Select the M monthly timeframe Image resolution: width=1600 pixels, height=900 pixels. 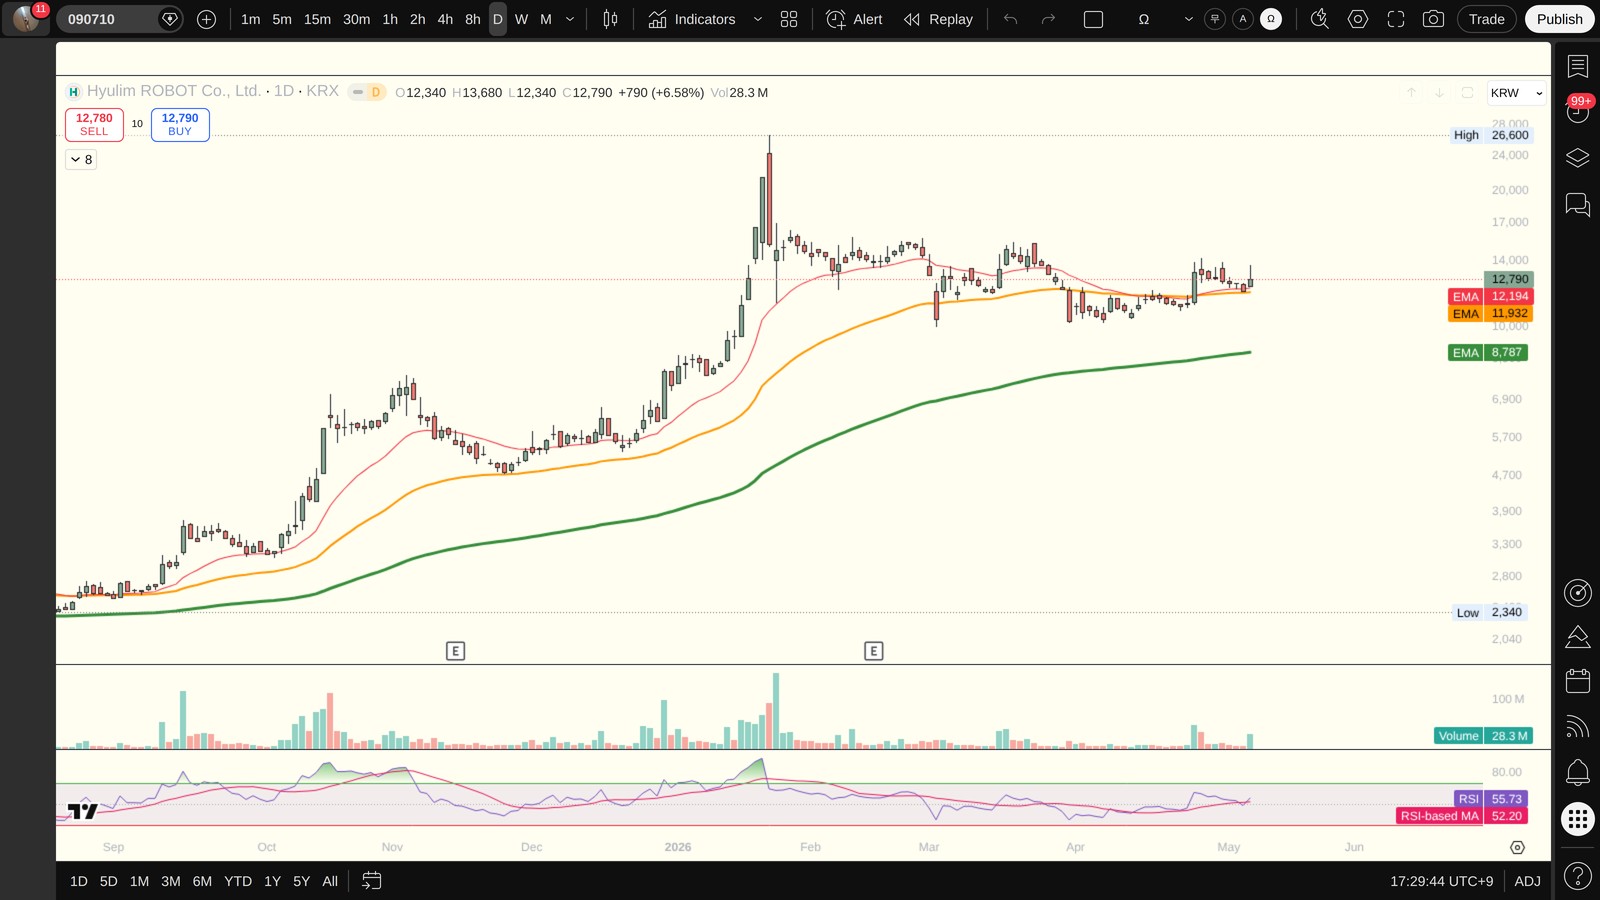coord(546,19)
